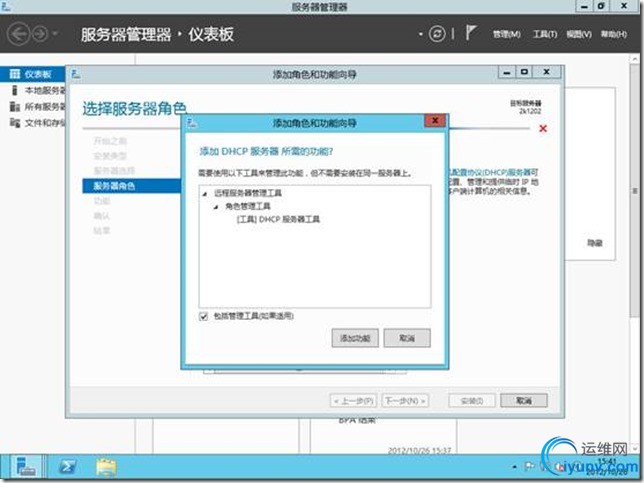Click the red X icon in the wizard header
The image size is (644, 483).
click(543, 129)
